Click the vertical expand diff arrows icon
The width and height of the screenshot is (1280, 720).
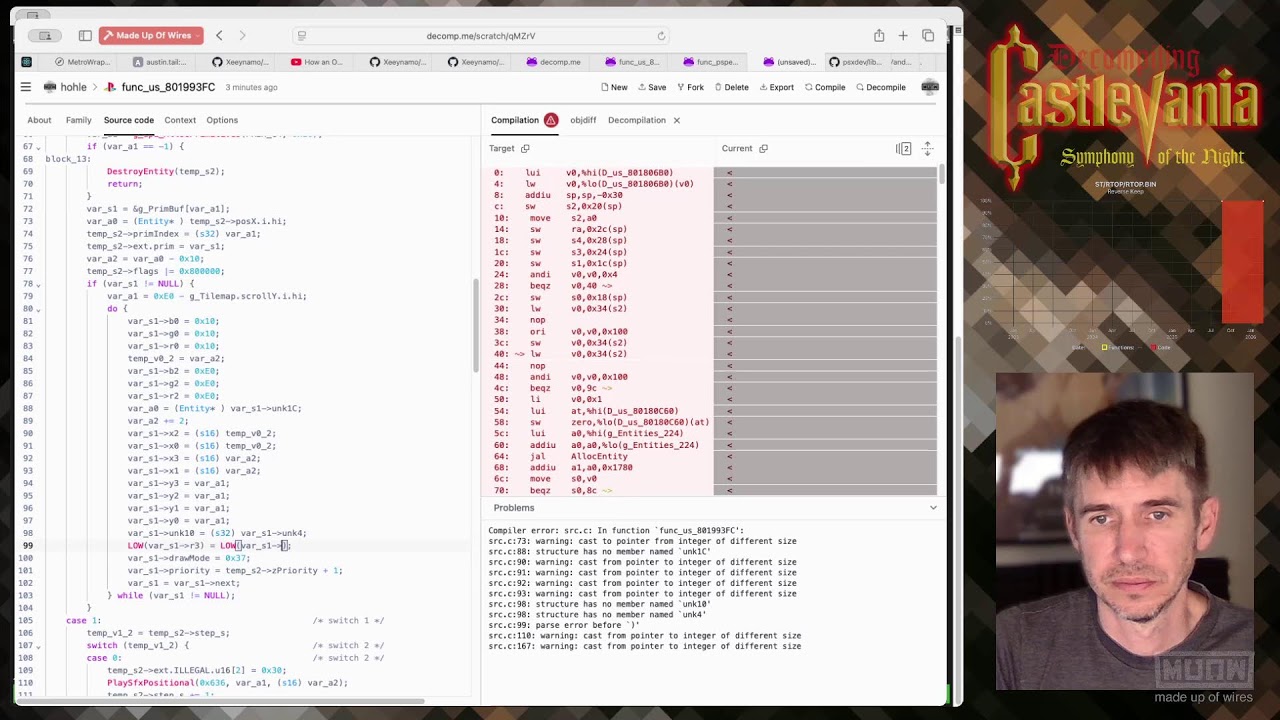click(x=927, y=148)
